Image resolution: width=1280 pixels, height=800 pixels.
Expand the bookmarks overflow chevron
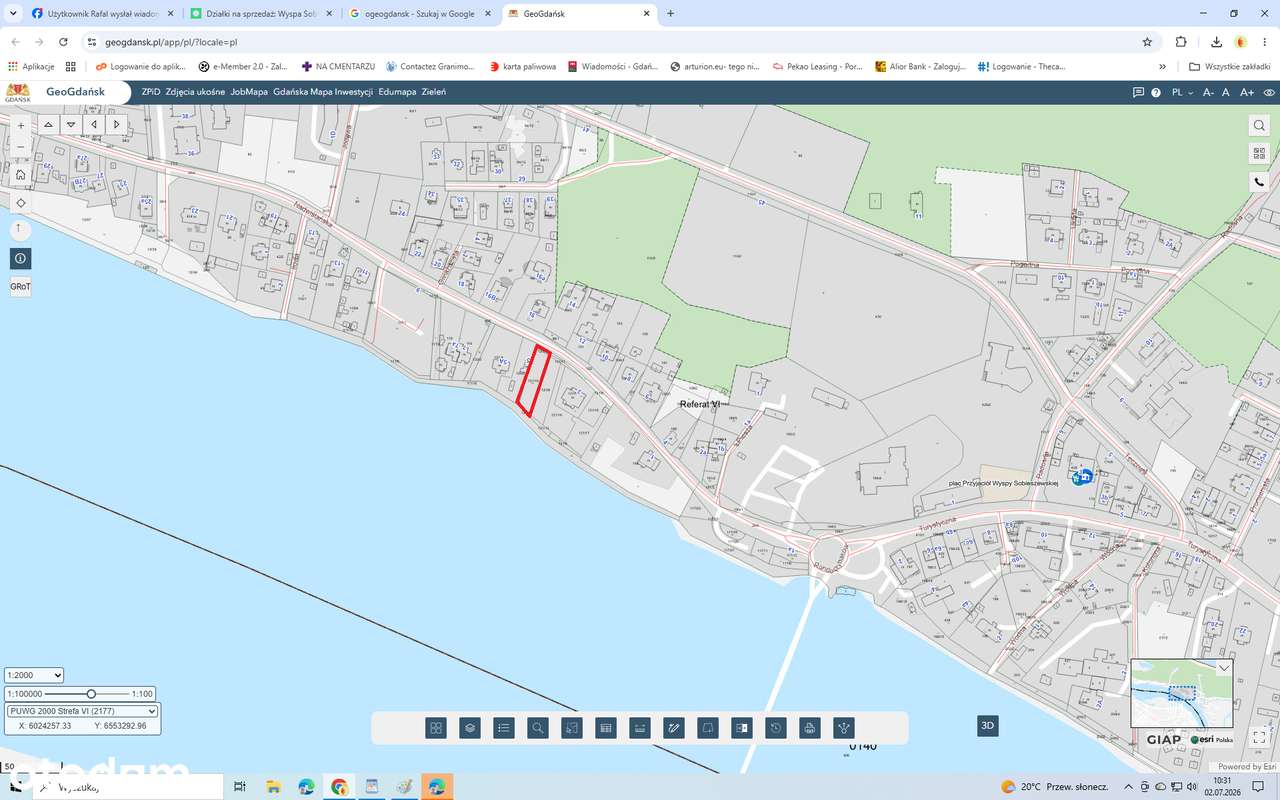click(1162, 67)
